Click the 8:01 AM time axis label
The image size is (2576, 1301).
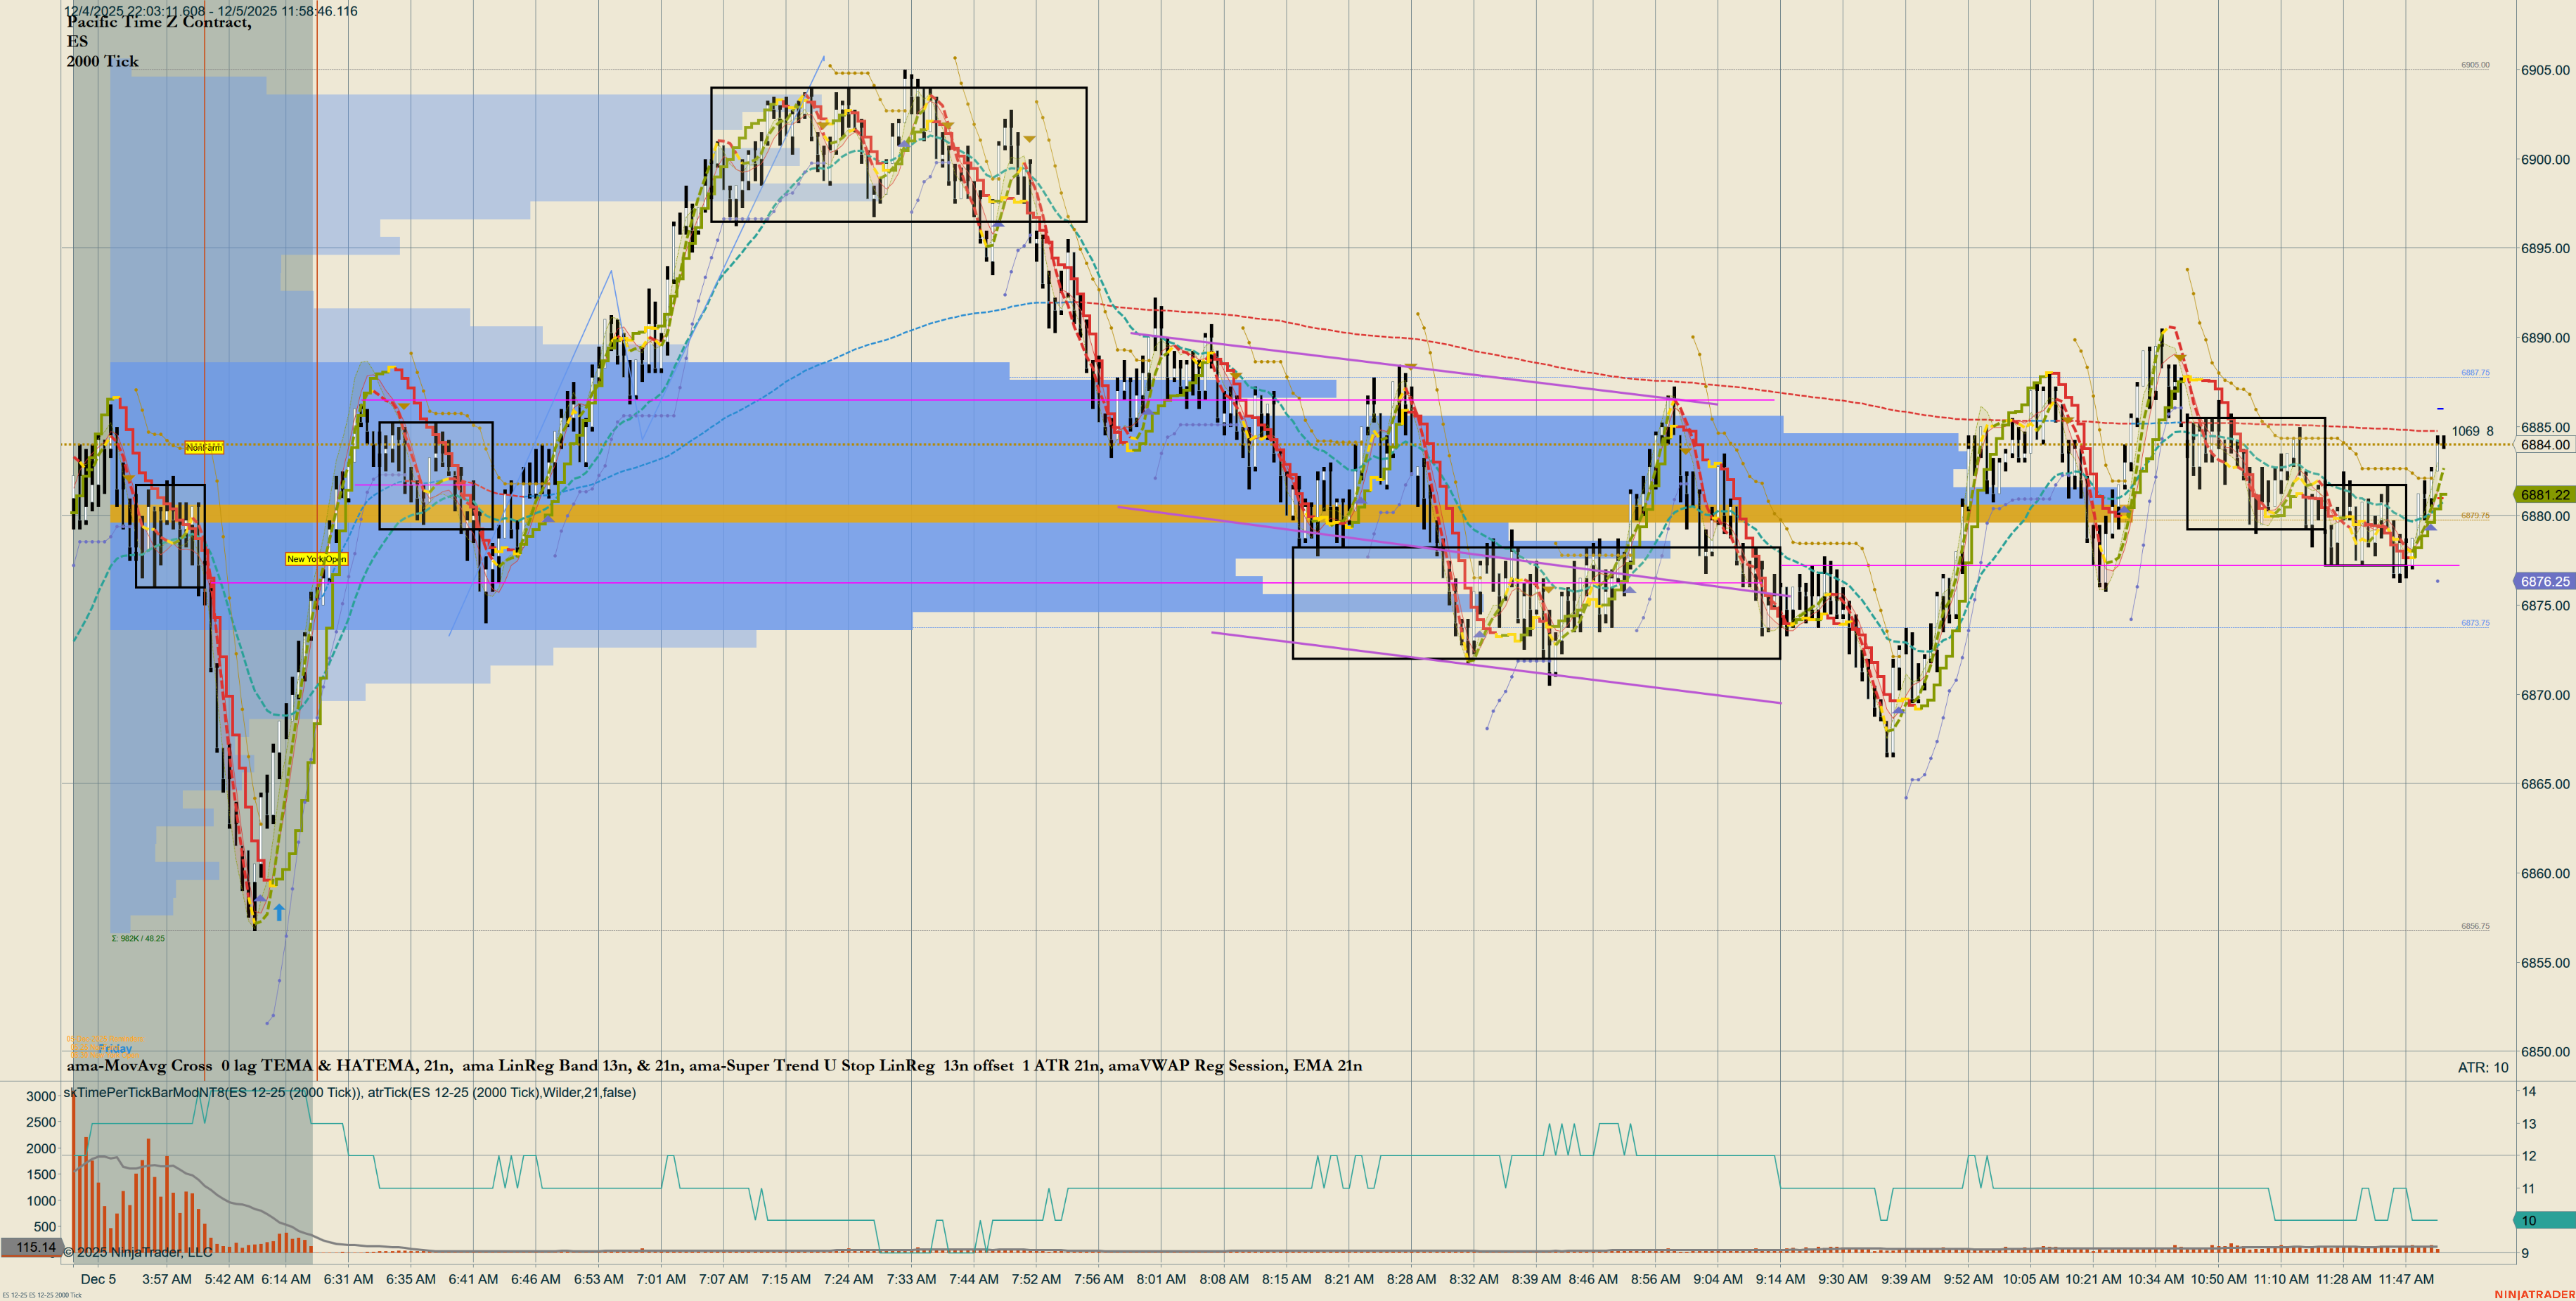[1161, 1279]
